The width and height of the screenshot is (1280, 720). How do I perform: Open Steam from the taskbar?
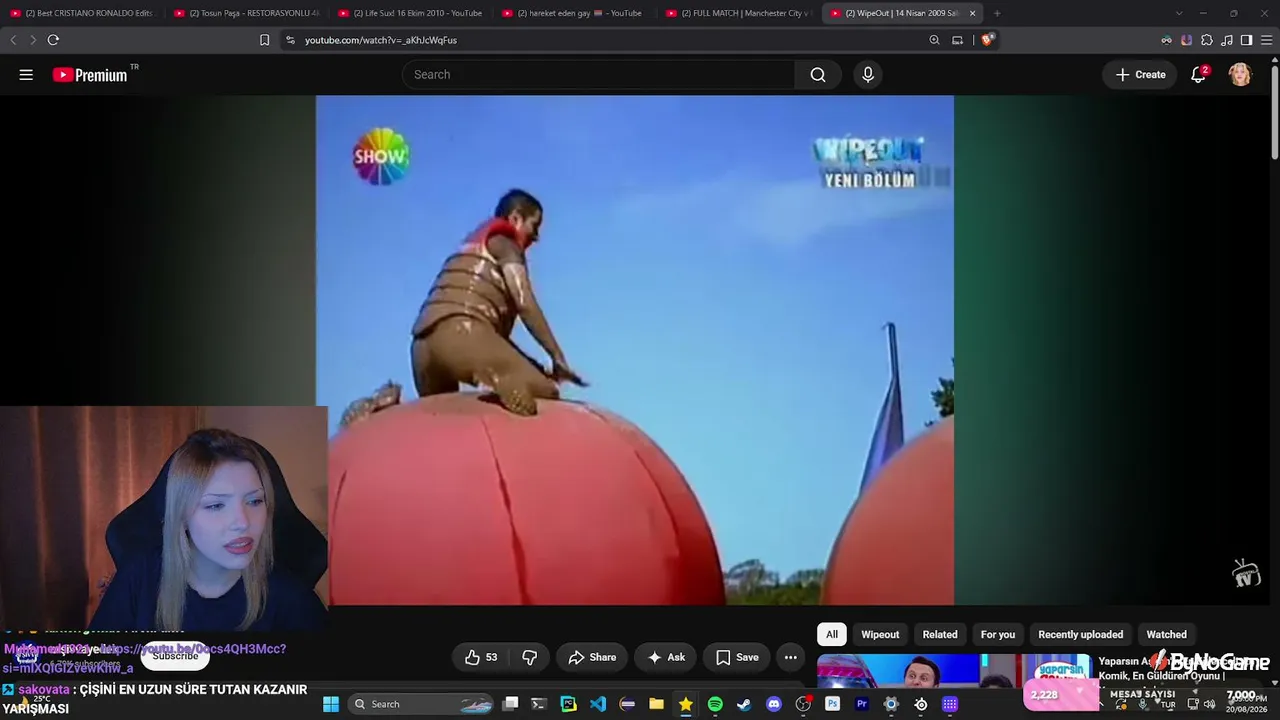tap(744, 704)
